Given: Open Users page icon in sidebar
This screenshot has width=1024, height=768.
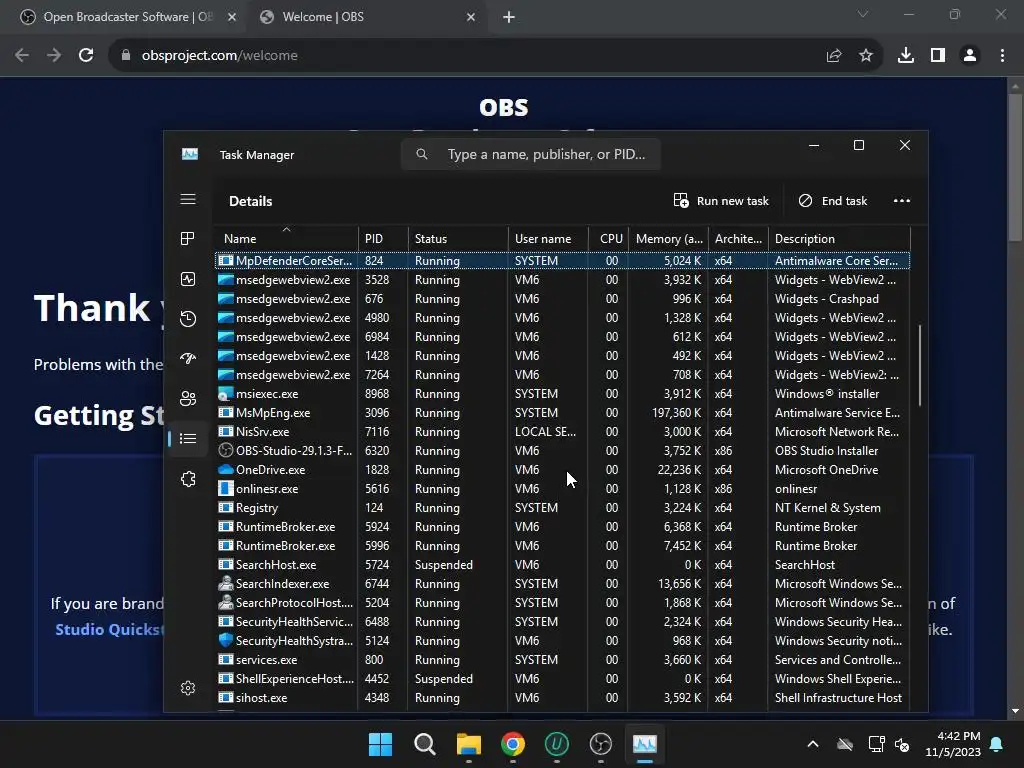Looking at the screenshot, I should coord(188,398).
